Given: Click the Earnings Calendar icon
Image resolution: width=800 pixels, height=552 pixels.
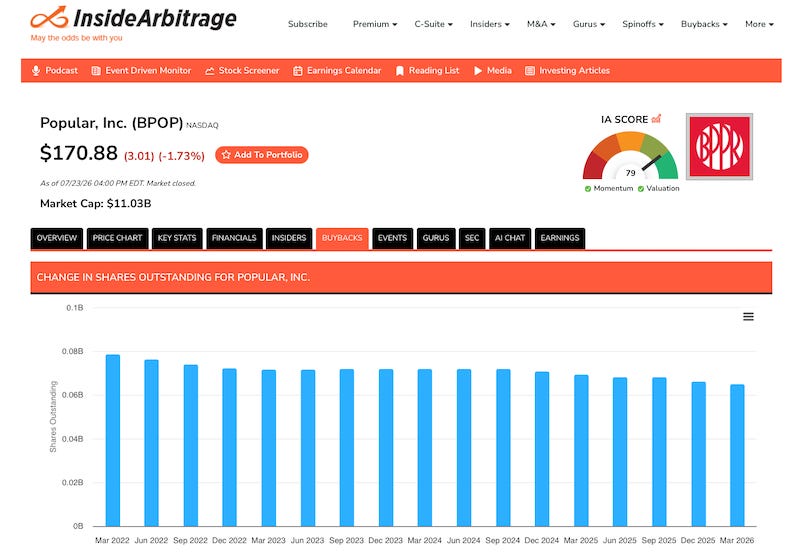Looking at the screenshot, I should coord(297,70).
